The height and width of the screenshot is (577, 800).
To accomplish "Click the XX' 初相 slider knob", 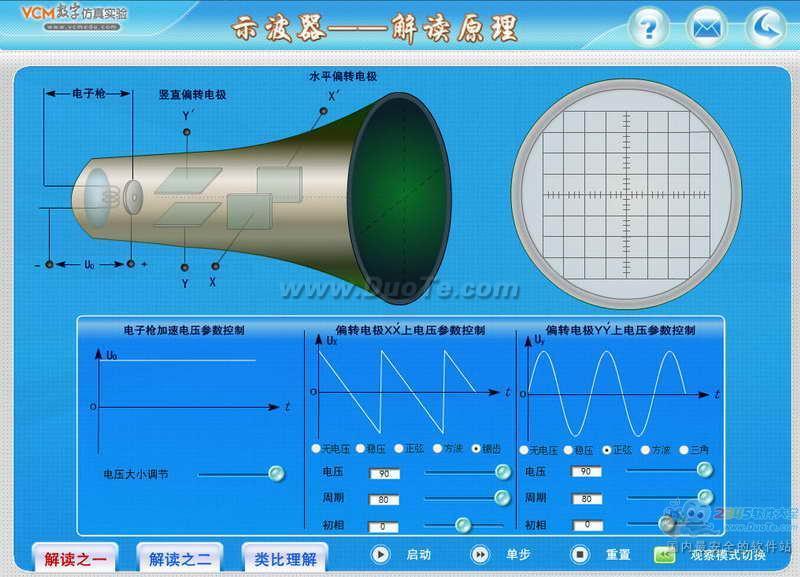I will pos(462,524).
